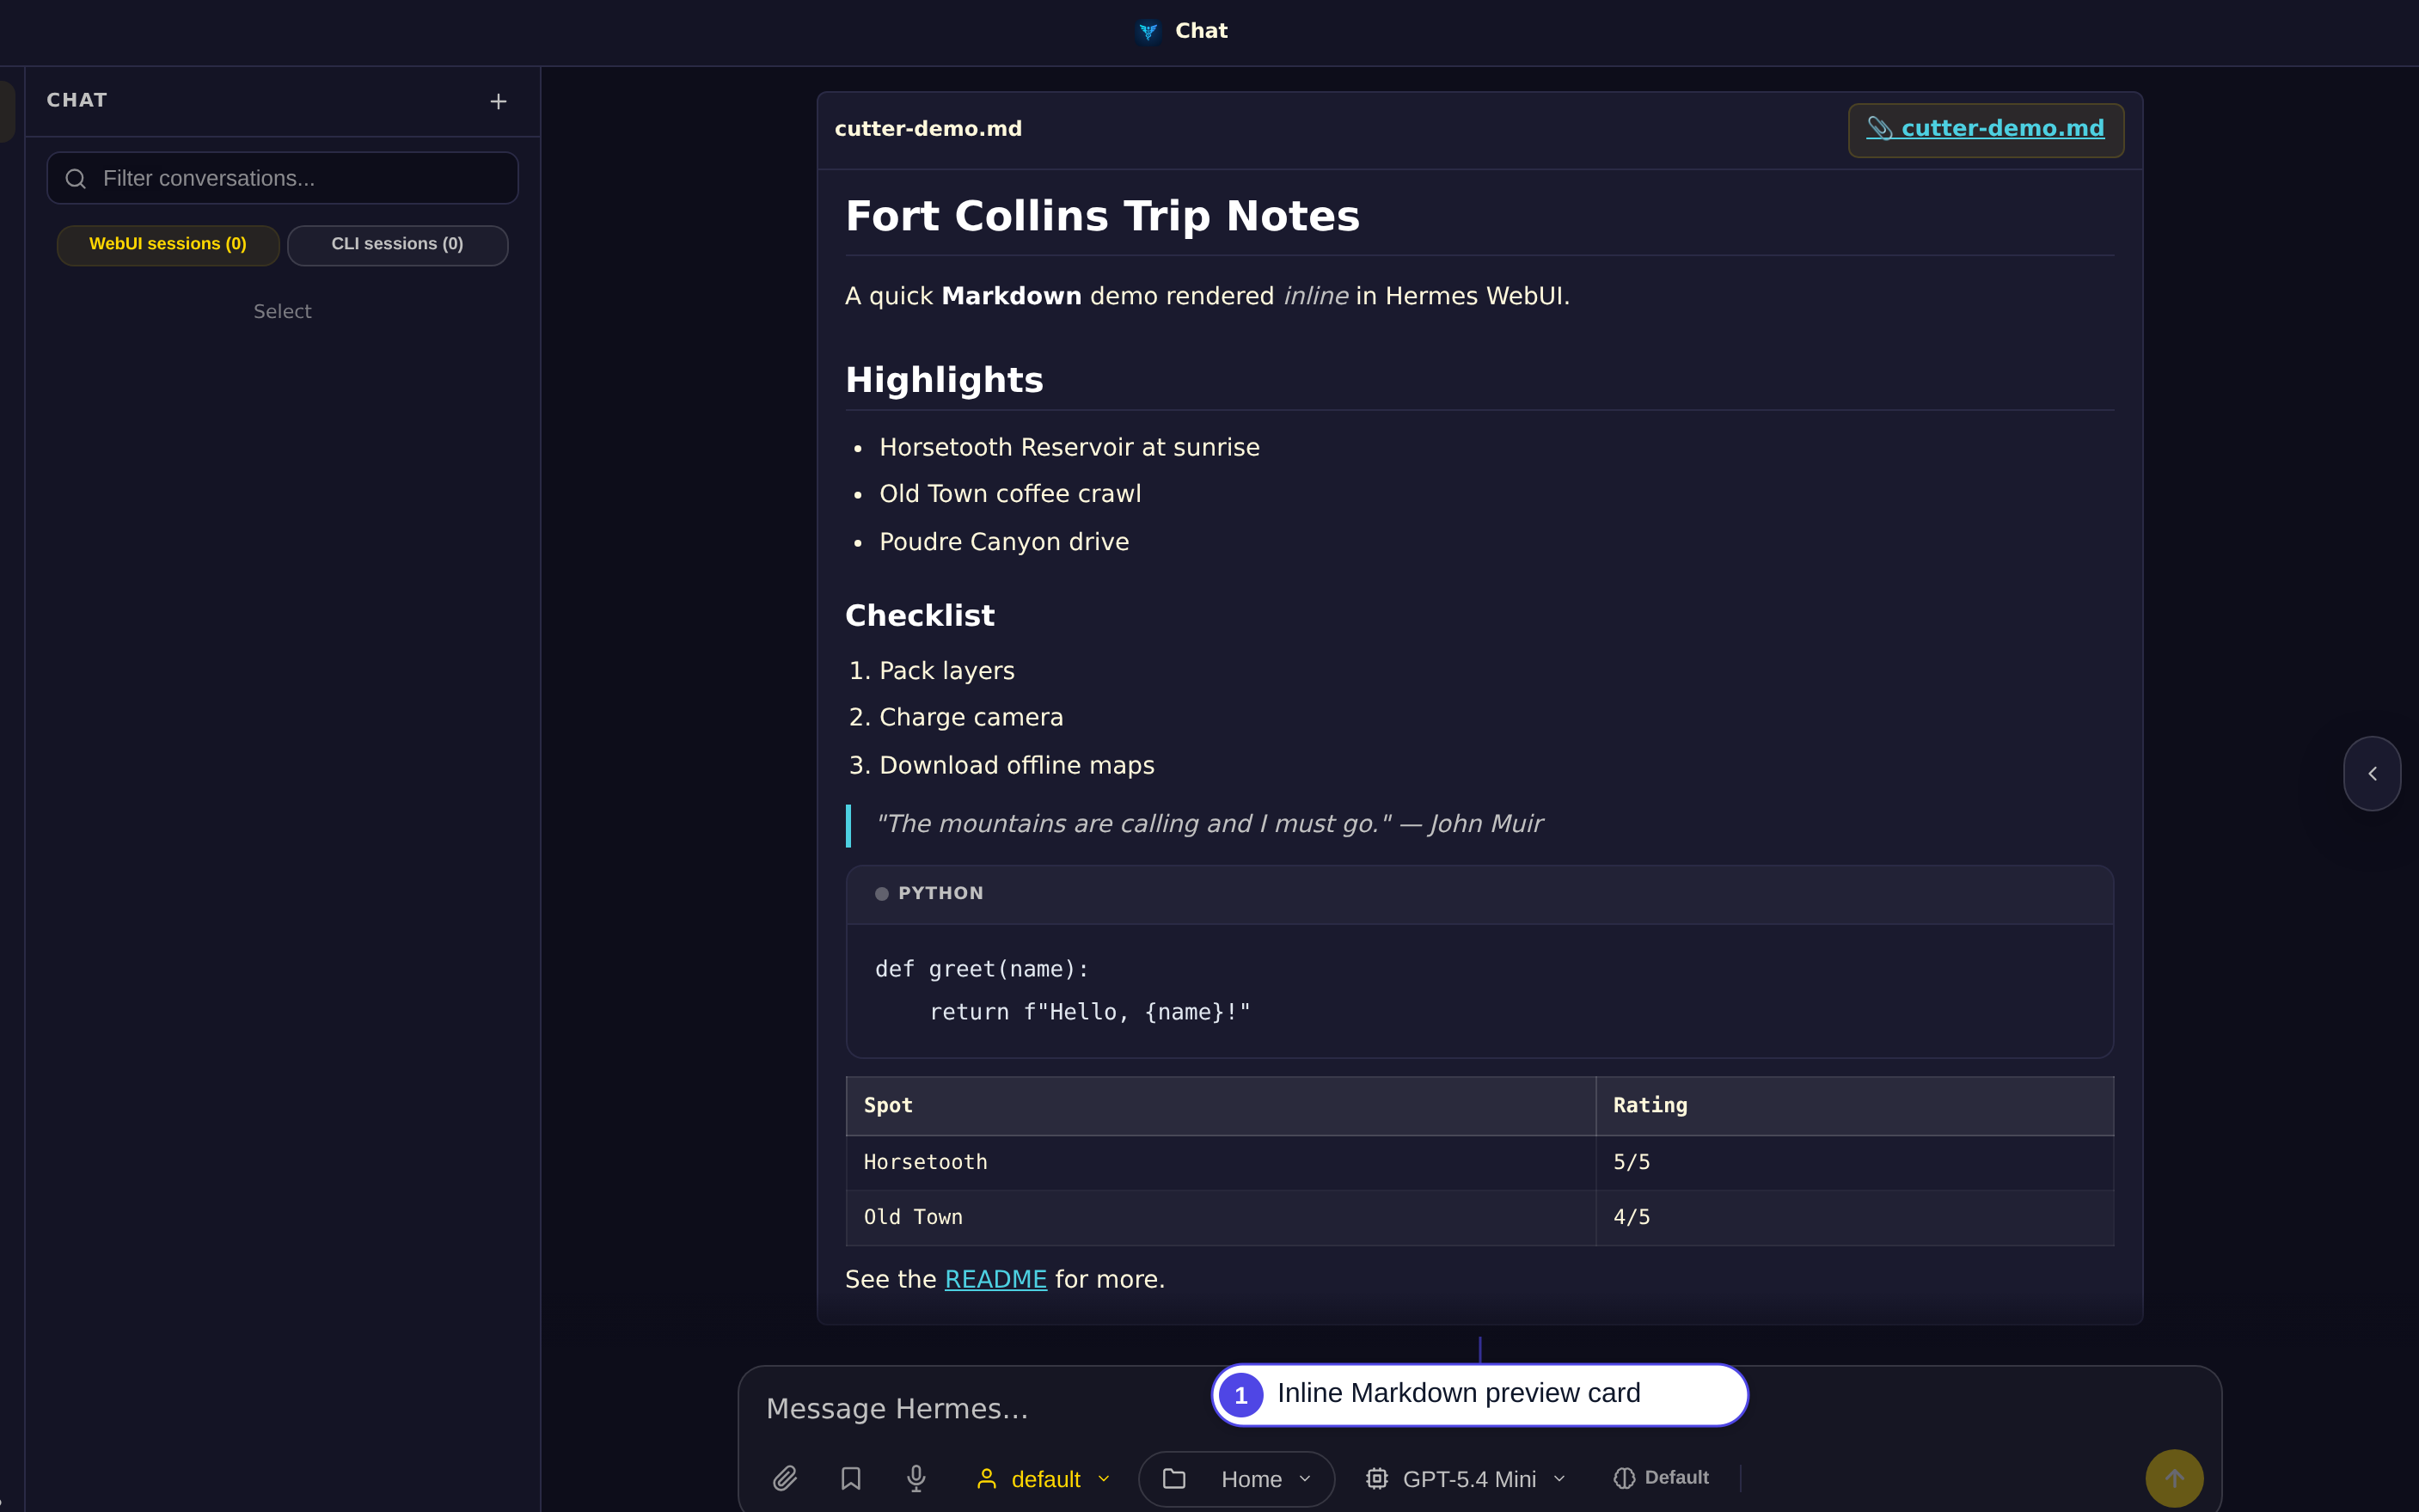2419x1512 pixels.
Task: Focus the Filter conversations search field
Action: pos(283,178)
